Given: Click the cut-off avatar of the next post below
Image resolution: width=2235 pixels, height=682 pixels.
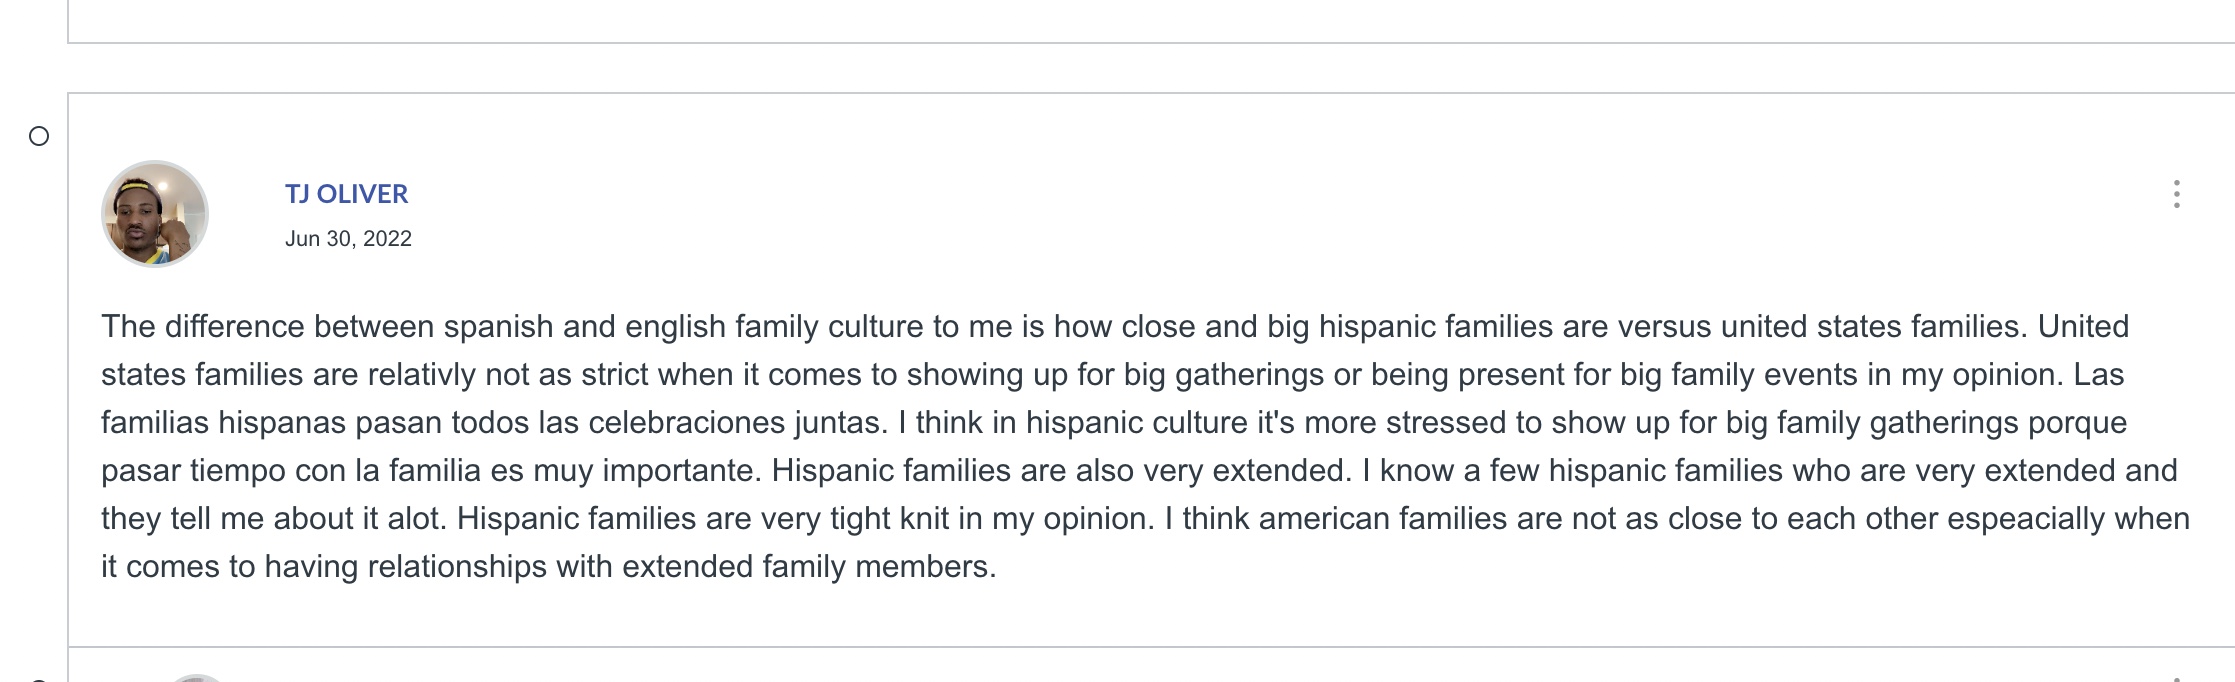Looking at the screenshot, I should coord(197,678).
